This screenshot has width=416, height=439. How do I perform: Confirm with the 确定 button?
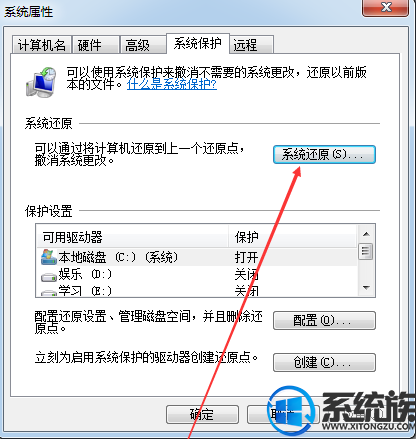[202, 415]
